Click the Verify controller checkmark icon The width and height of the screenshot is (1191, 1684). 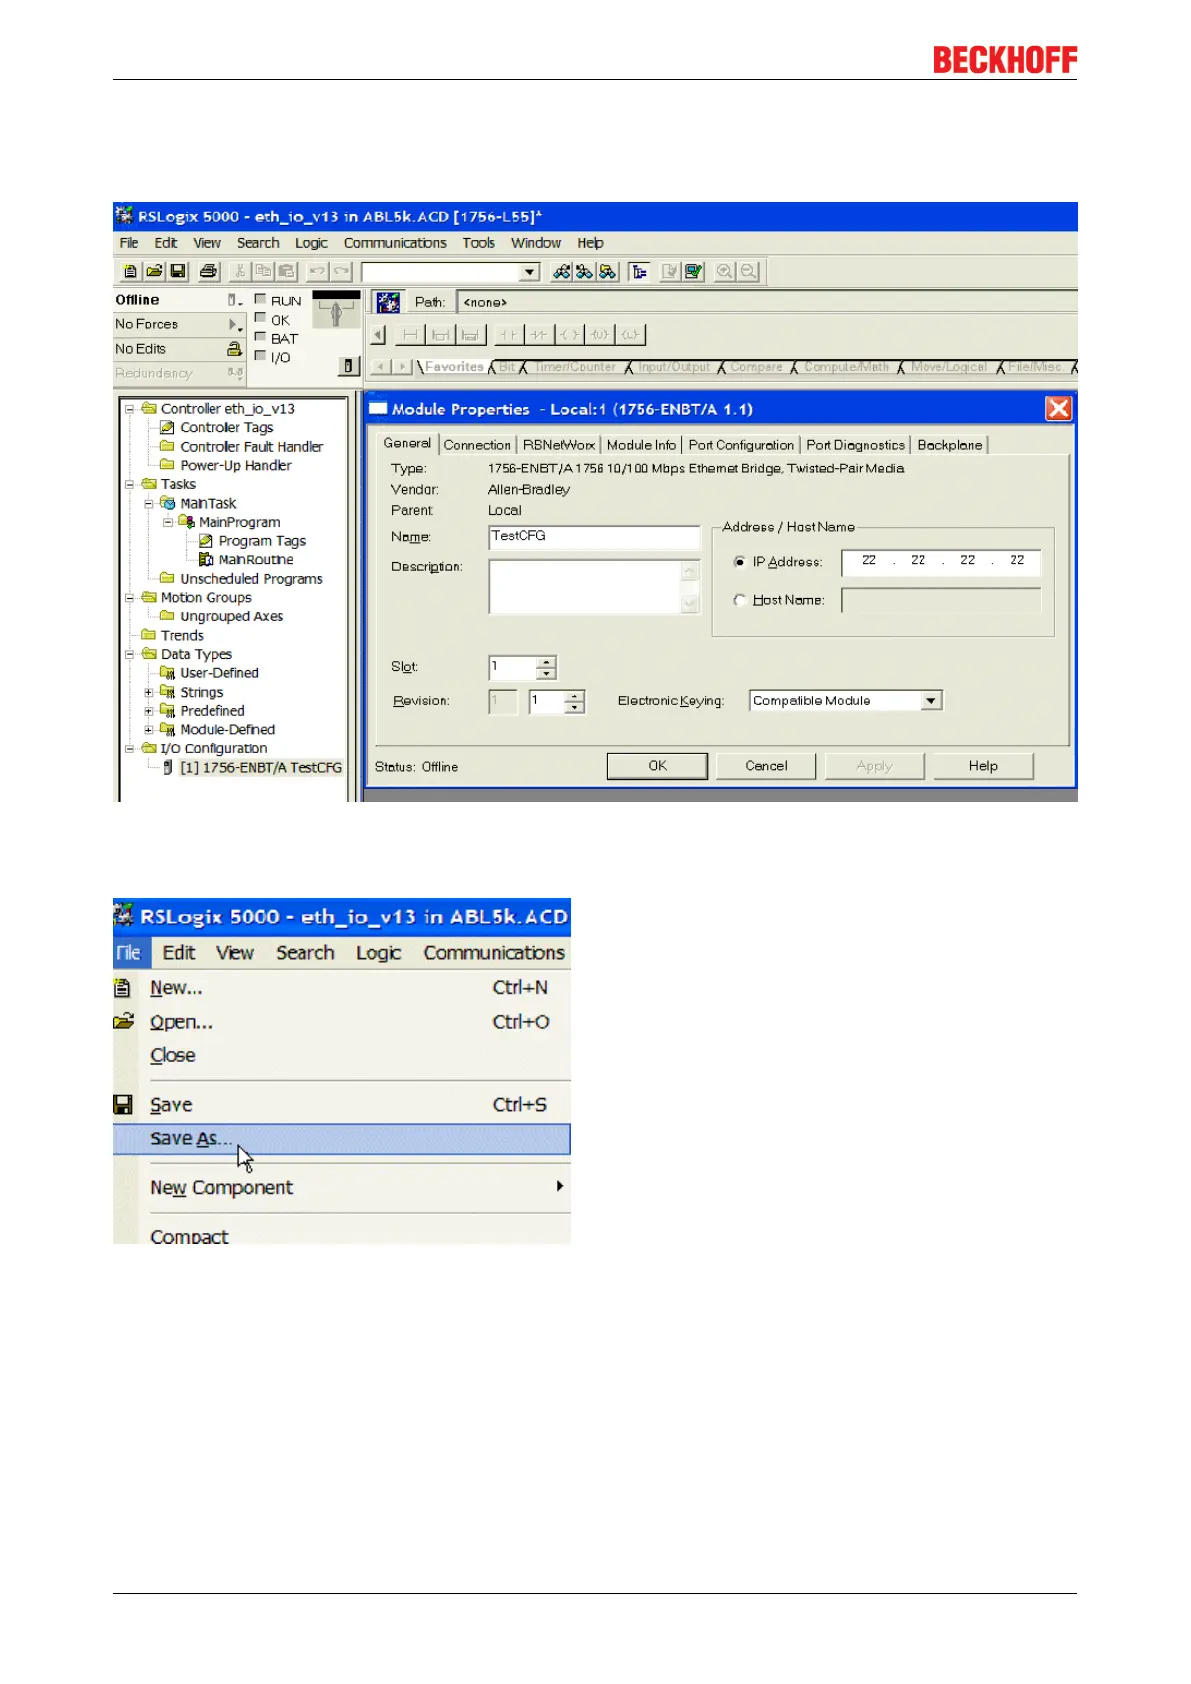[x=693, y=271]
